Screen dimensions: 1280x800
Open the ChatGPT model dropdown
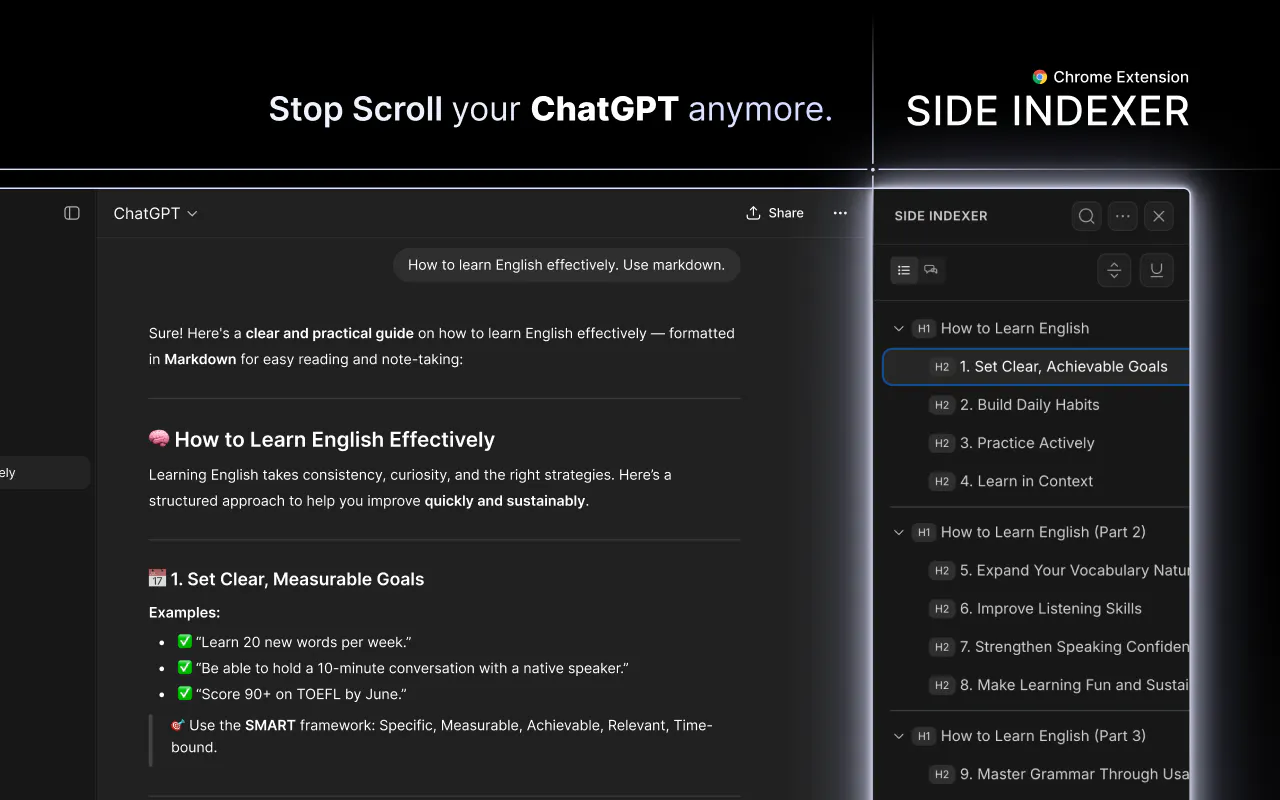155,213
